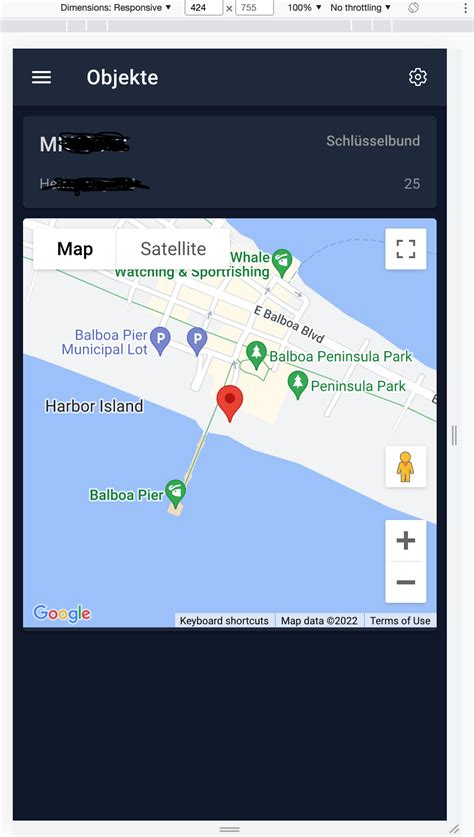Open the Keyboard shortcuts link
This screenshot has height=837, width=474.
point(224,620)
